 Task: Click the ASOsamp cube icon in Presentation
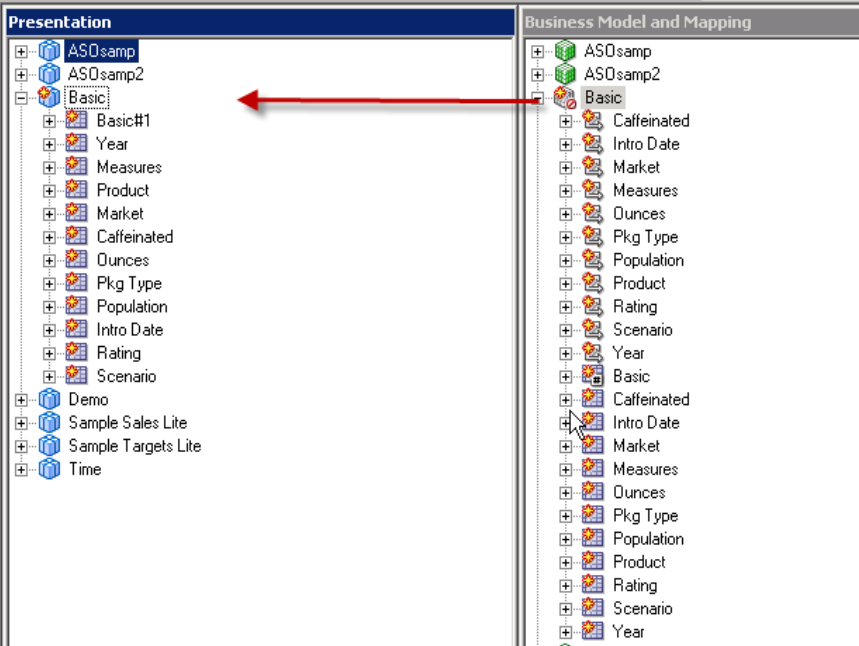pos(49,51)
